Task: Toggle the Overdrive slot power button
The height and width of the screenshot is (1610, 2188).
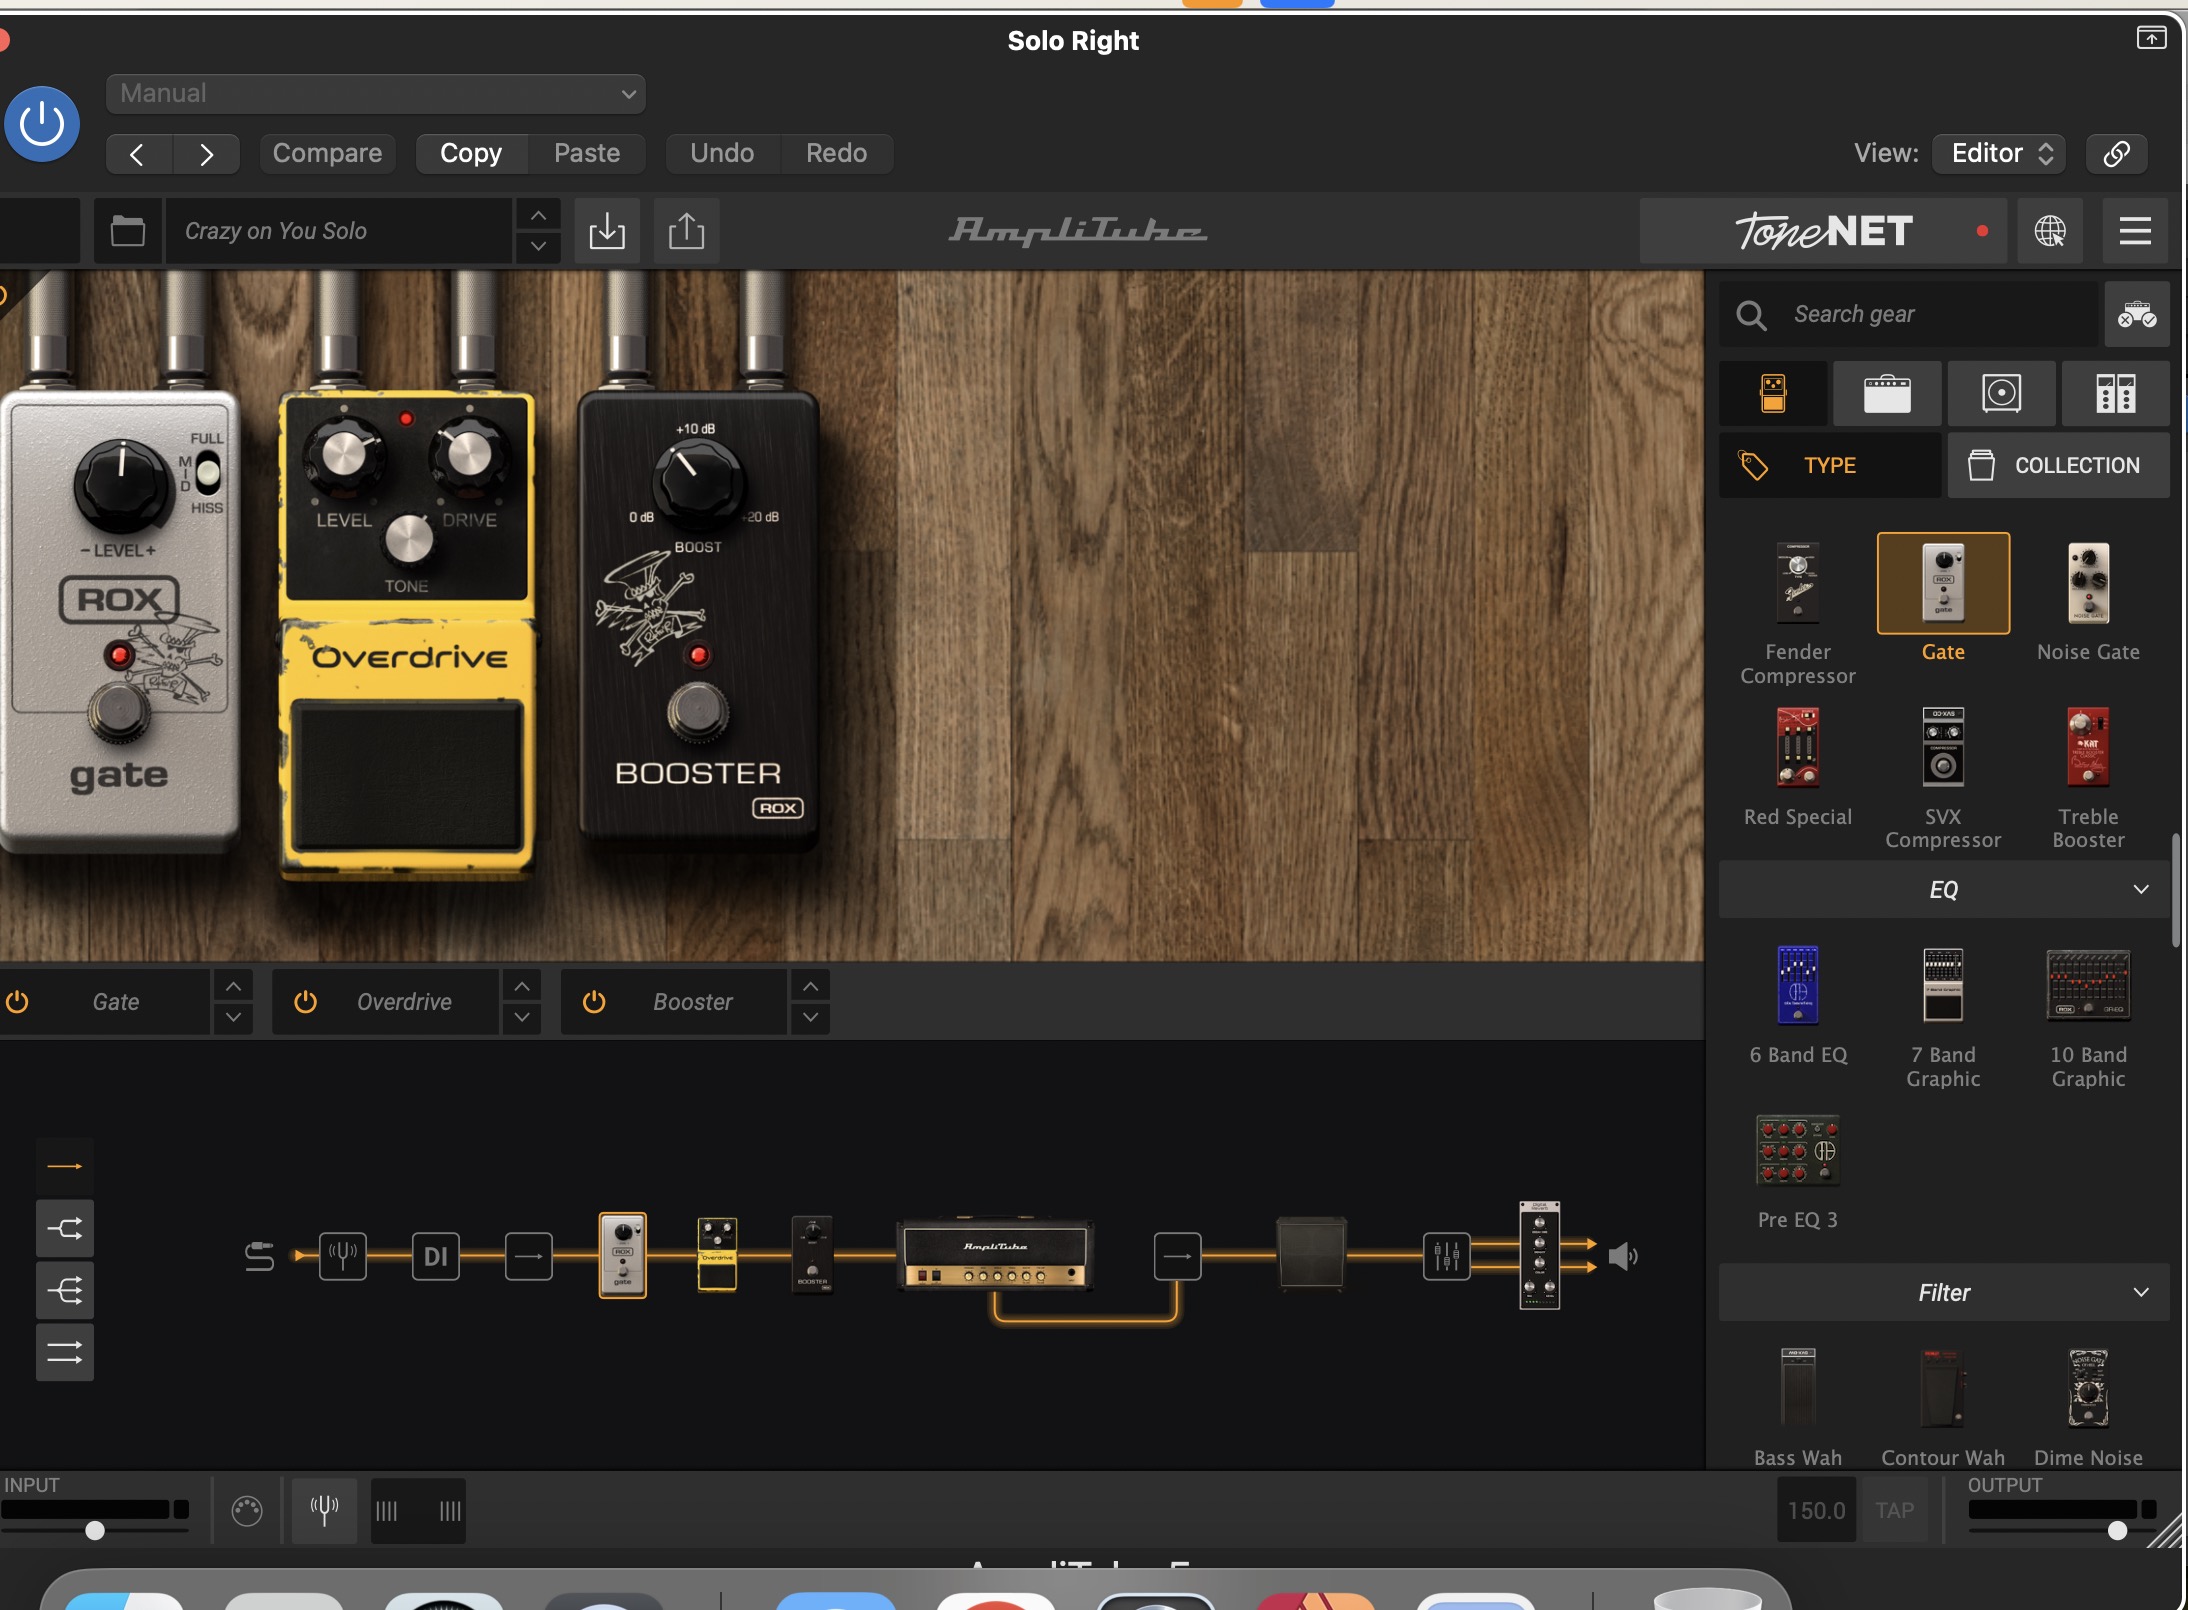Action: pos(305,1001)
